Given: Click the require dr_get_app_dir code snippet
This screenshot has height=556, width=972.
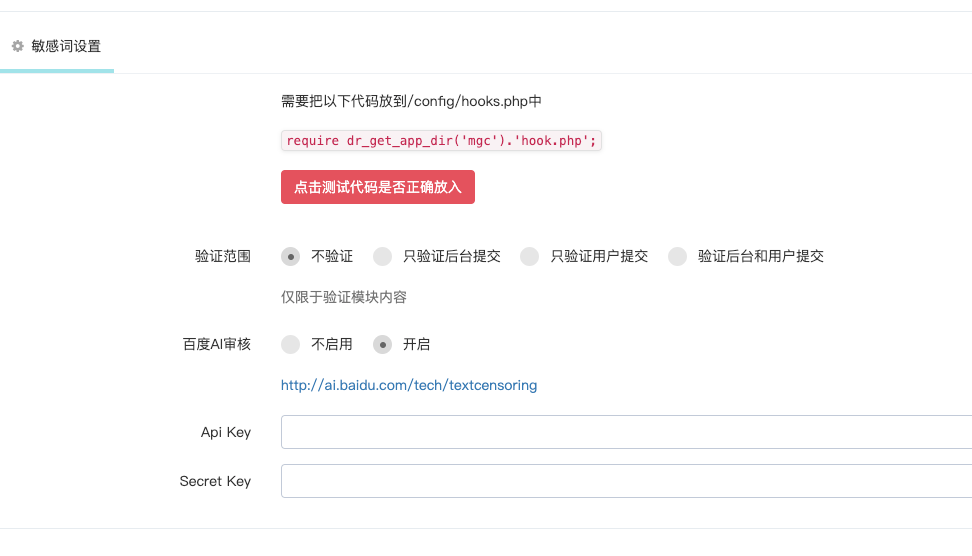Looking at the screenshot, I should [x=441, y=141].
